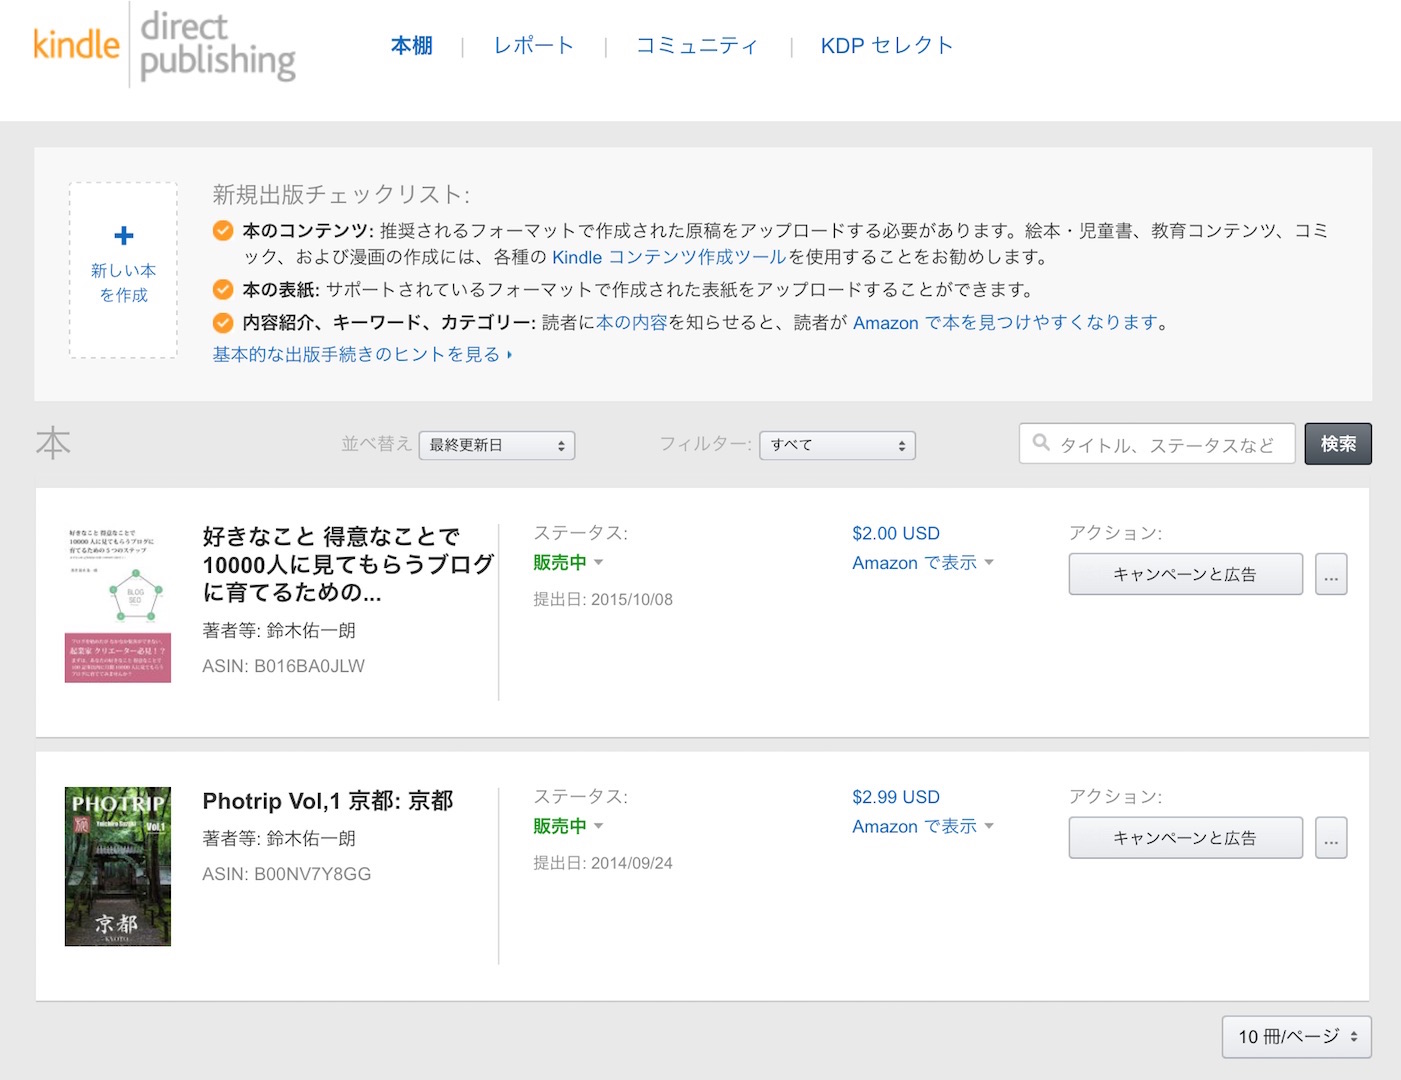Click the 新しい本を作成 link
Image resolution: width=1401 pixels, height=1080 pixels.
[124, 282]
